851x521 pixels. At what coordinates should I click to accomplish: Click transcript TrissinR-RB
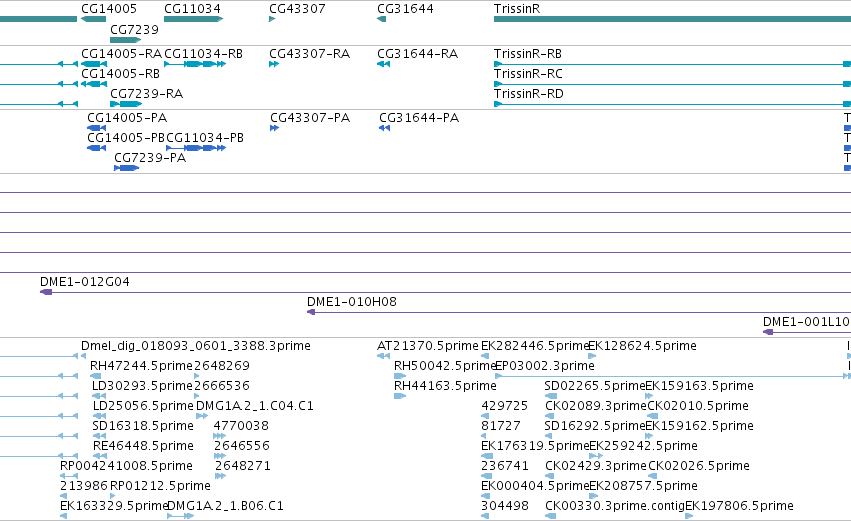pyautogui.click(x=528, y=54)
